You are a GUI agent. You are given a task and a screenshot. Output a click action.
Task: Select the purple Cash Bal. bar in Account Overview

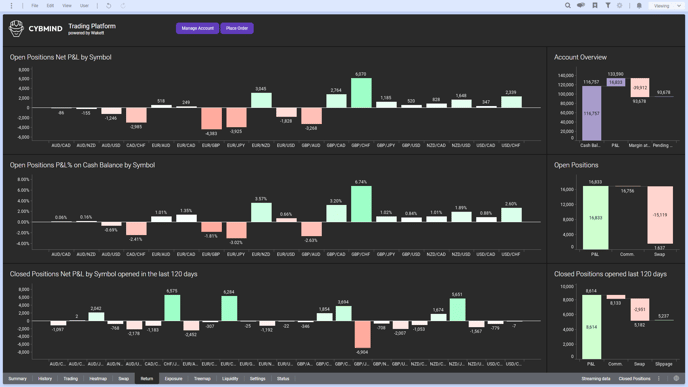[591, 113]
